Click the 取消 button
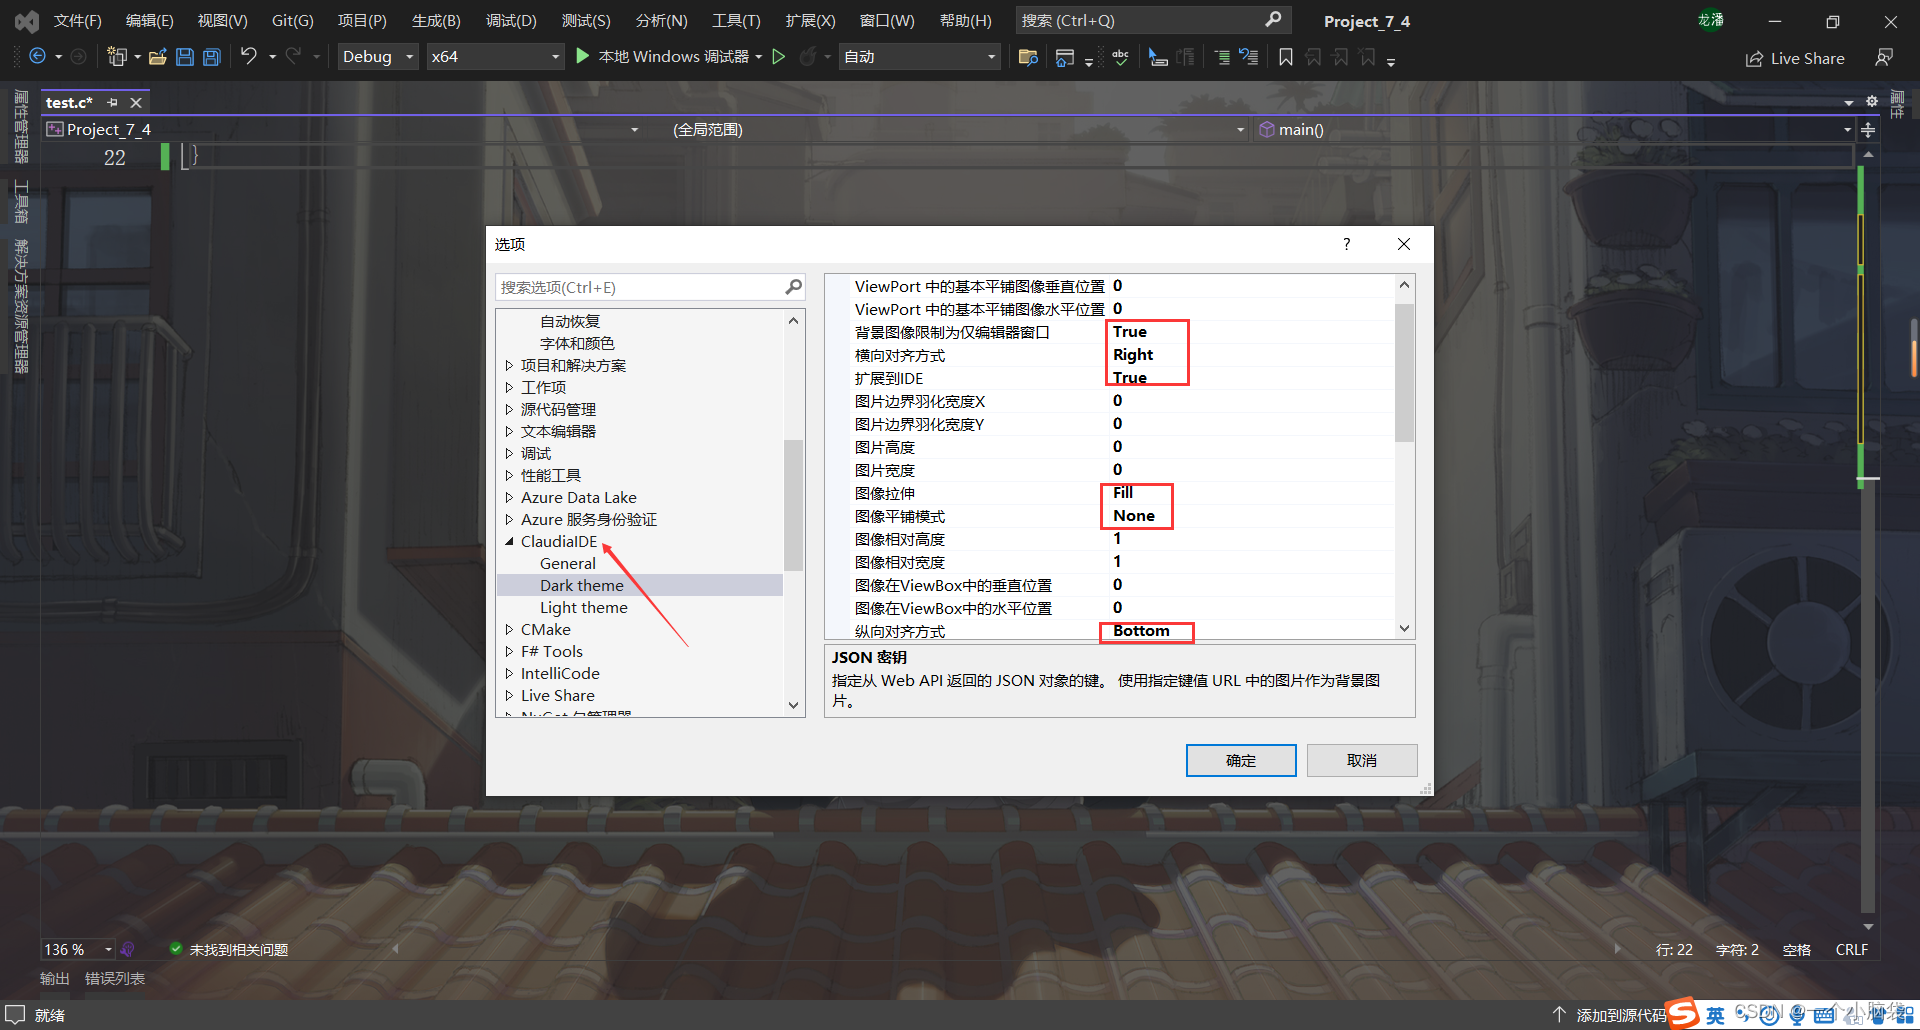The height and width of the screenshot is (1030, 1920). (1362, 760)
